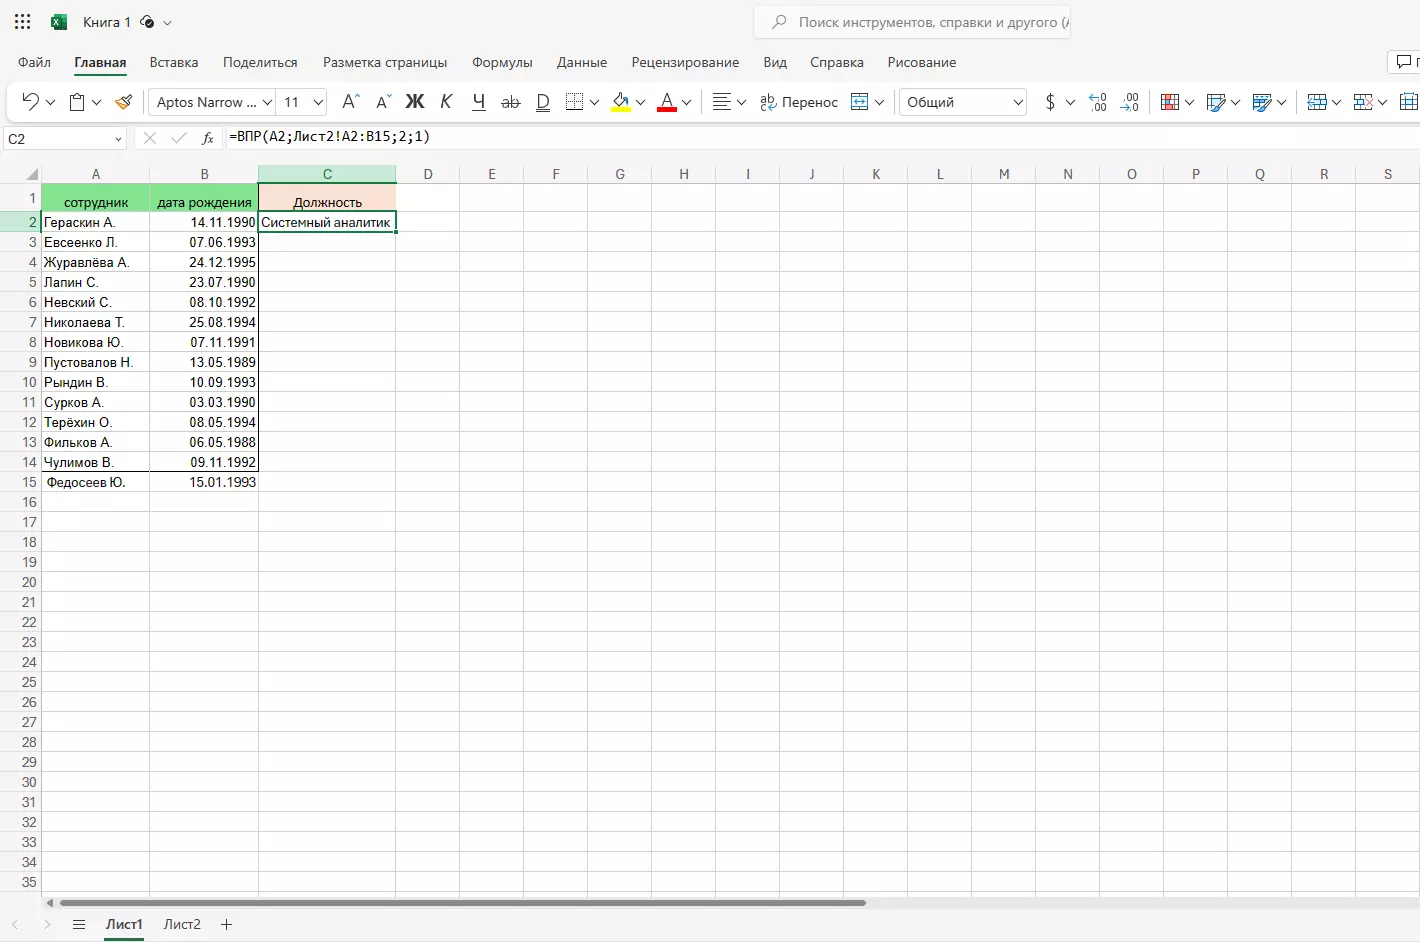1420x943 pixels.
Task: Click the Increase Decimal icon
Action: [1097, 102]
